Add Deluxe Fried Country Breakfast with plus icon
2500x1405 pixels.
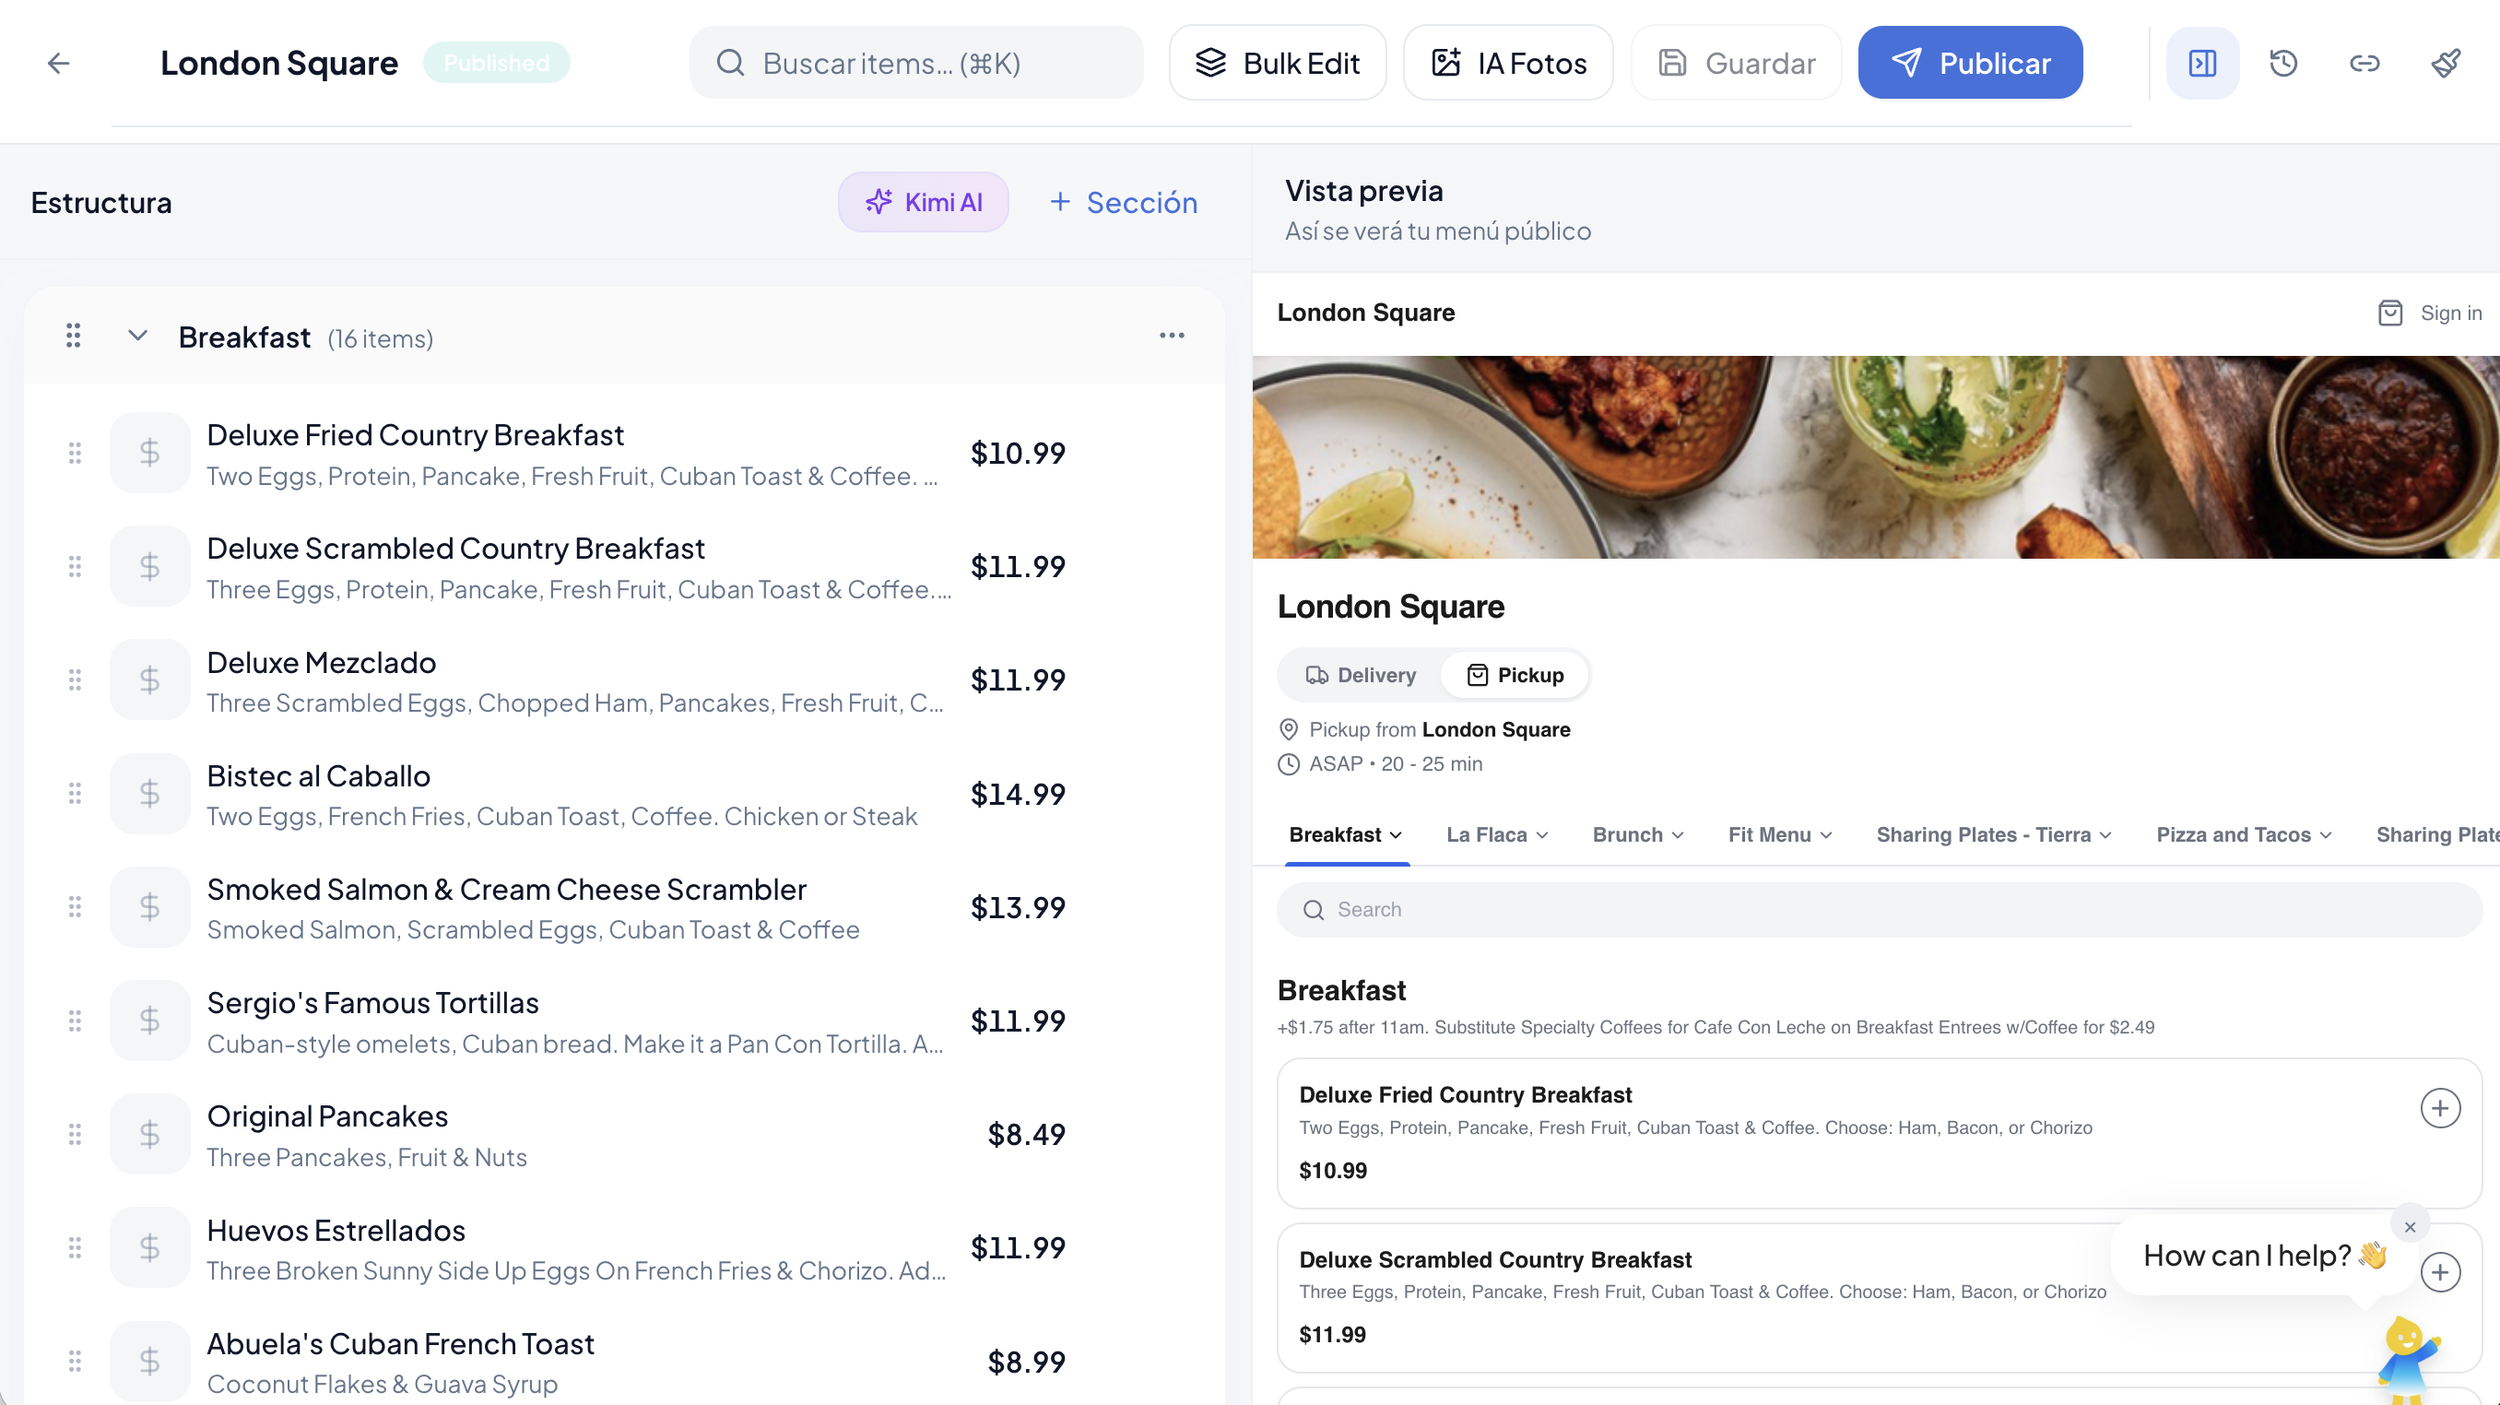[2440, 1108]
